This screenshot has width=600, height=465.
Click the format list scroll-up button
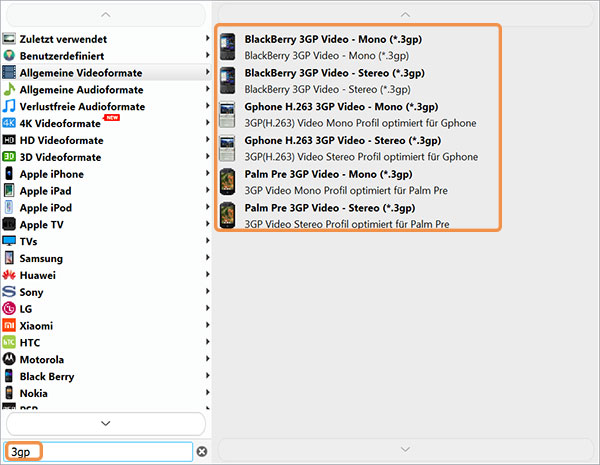click(x=405, y=15)
